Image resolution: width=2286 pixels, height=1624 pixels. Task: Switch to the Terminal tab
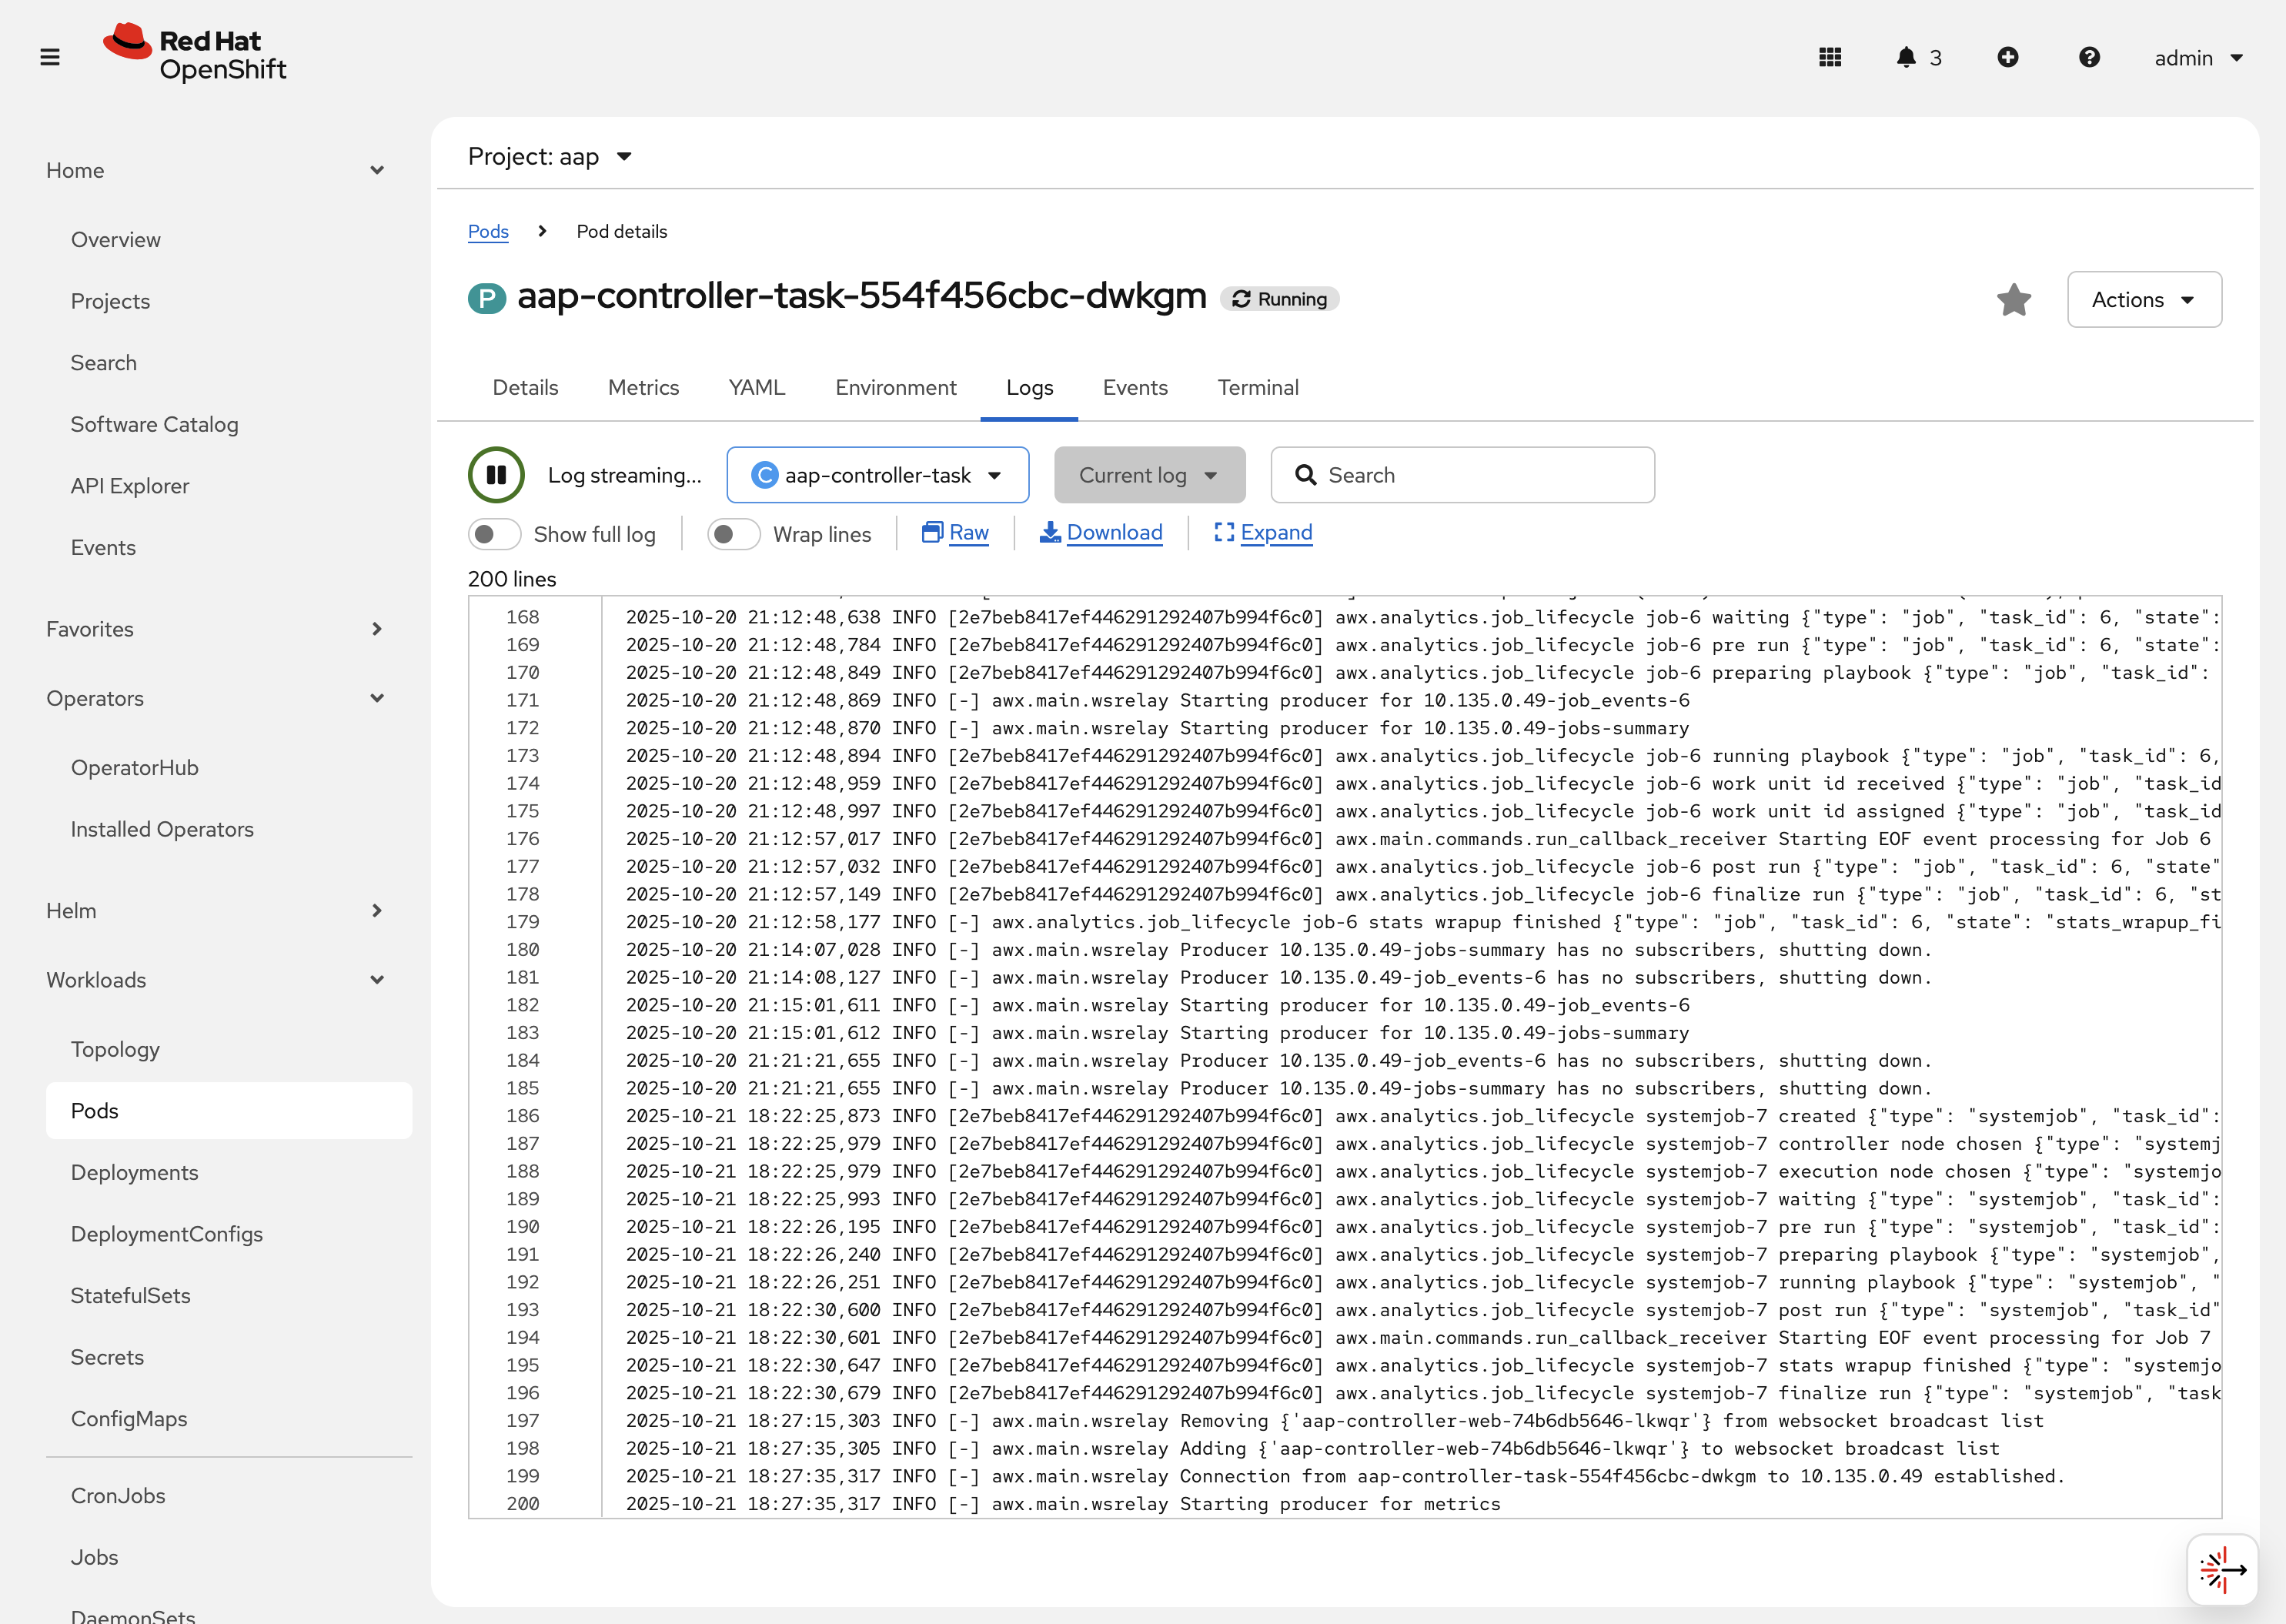(x=1258, y=388)
